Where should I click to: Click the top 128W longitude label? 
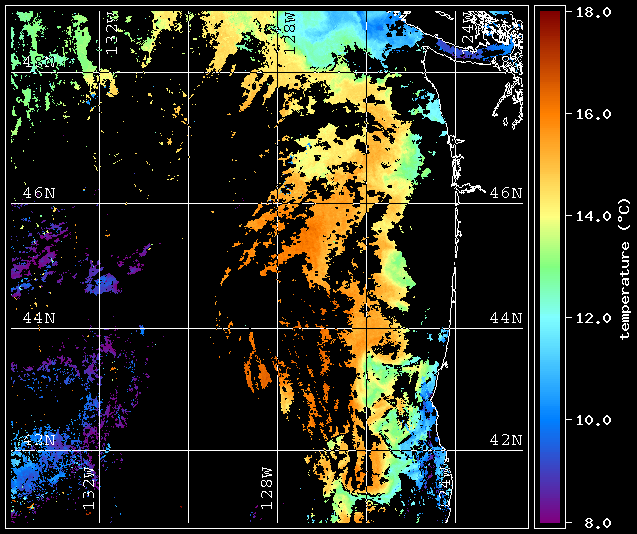coord(290,33)
